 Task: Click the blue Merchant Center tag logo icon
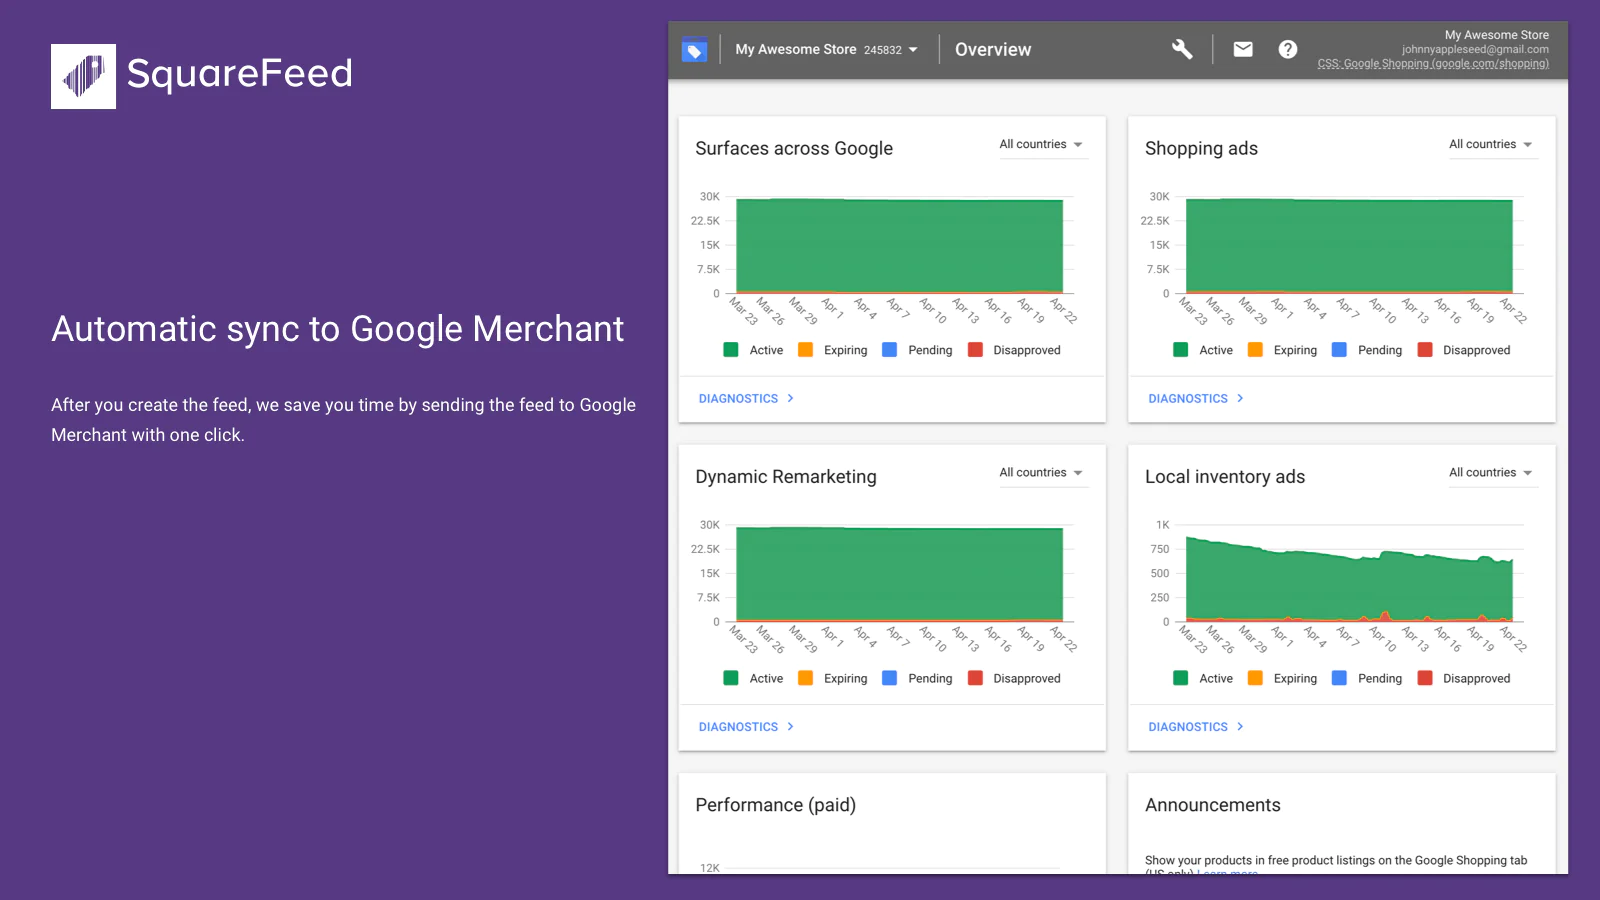click(694, 48)
